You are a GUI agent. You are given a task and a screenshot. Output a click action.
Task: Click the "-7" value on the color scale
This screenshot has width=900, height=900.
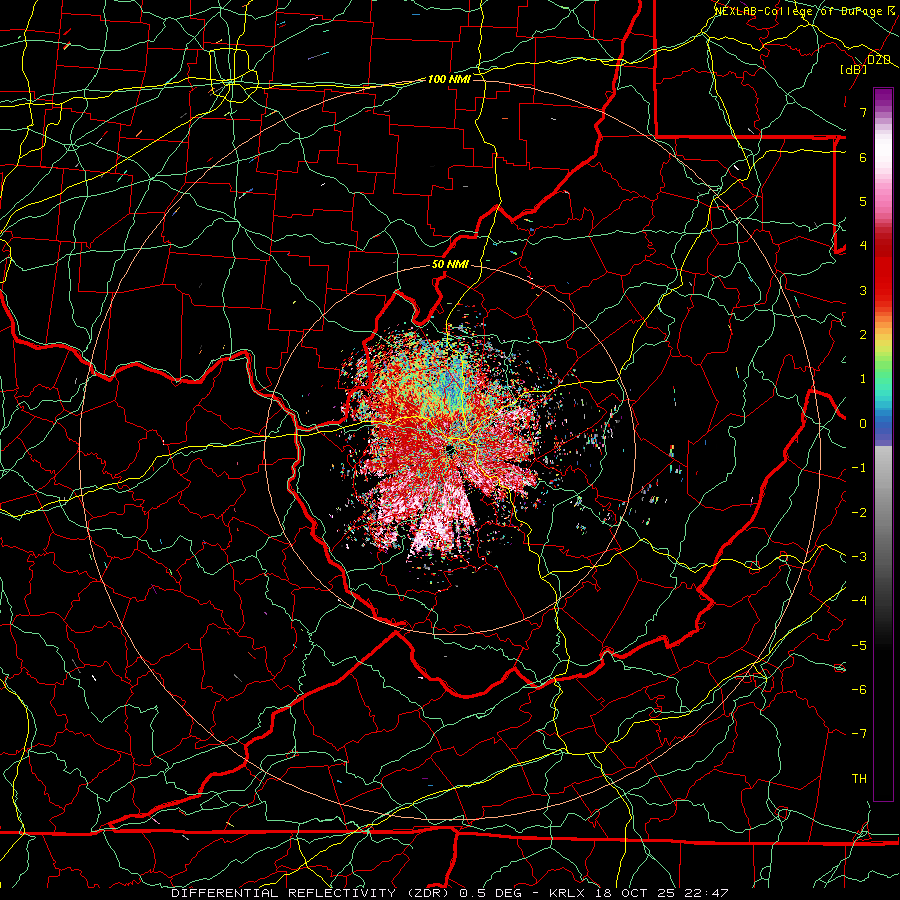pyautogui.click(x=859, y=734)
